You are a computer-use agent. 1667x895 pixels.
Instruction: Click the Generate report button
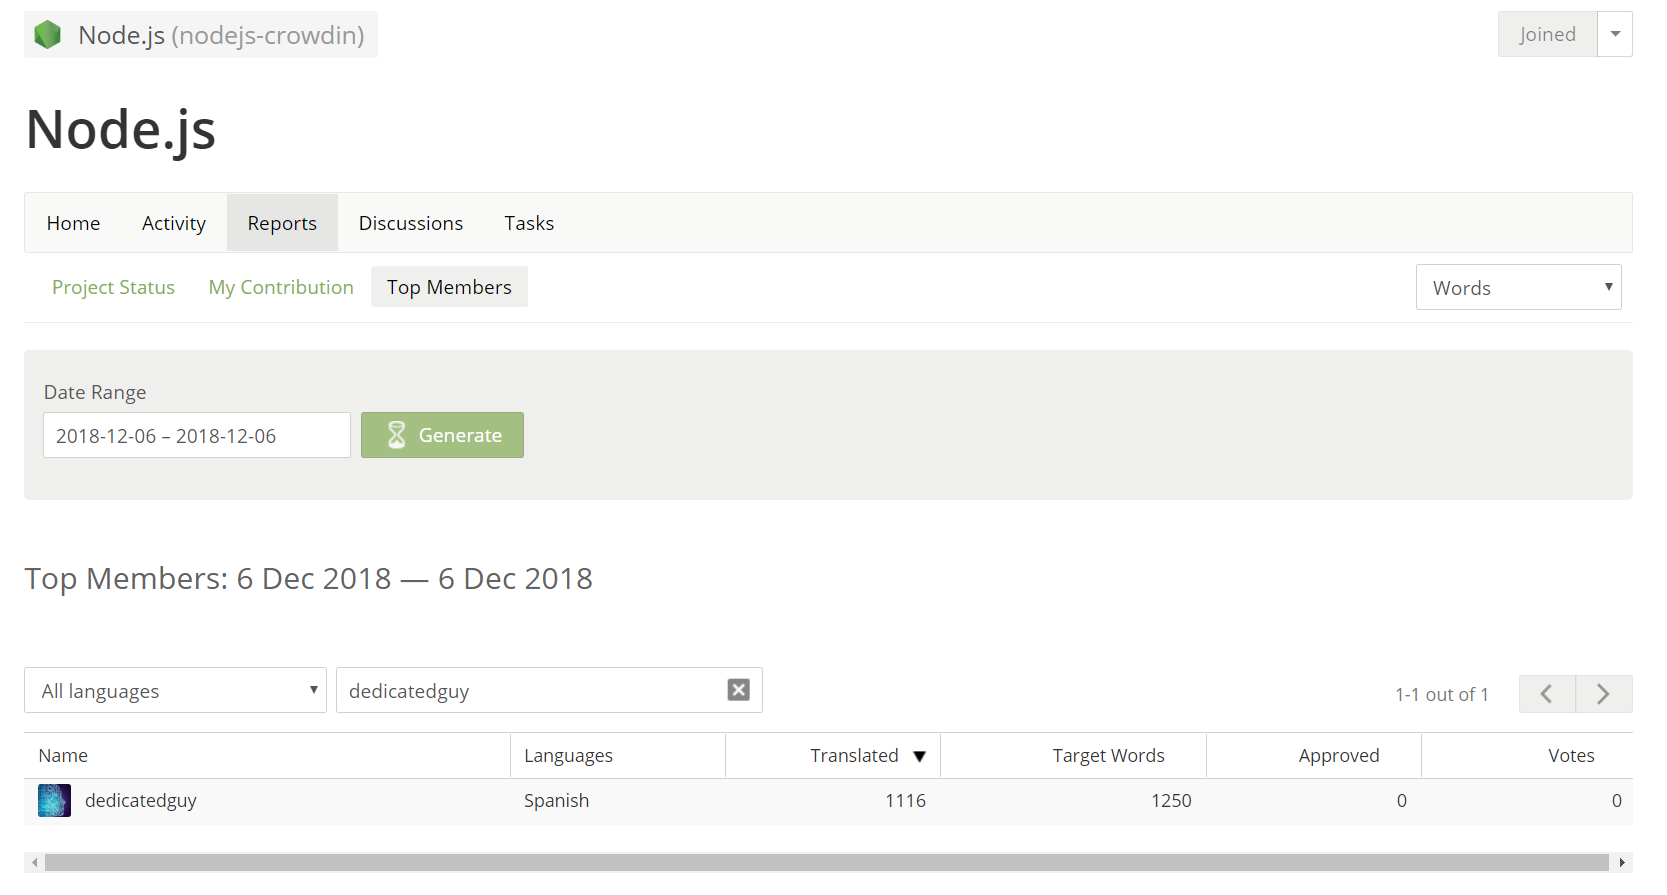pos(442,435)
